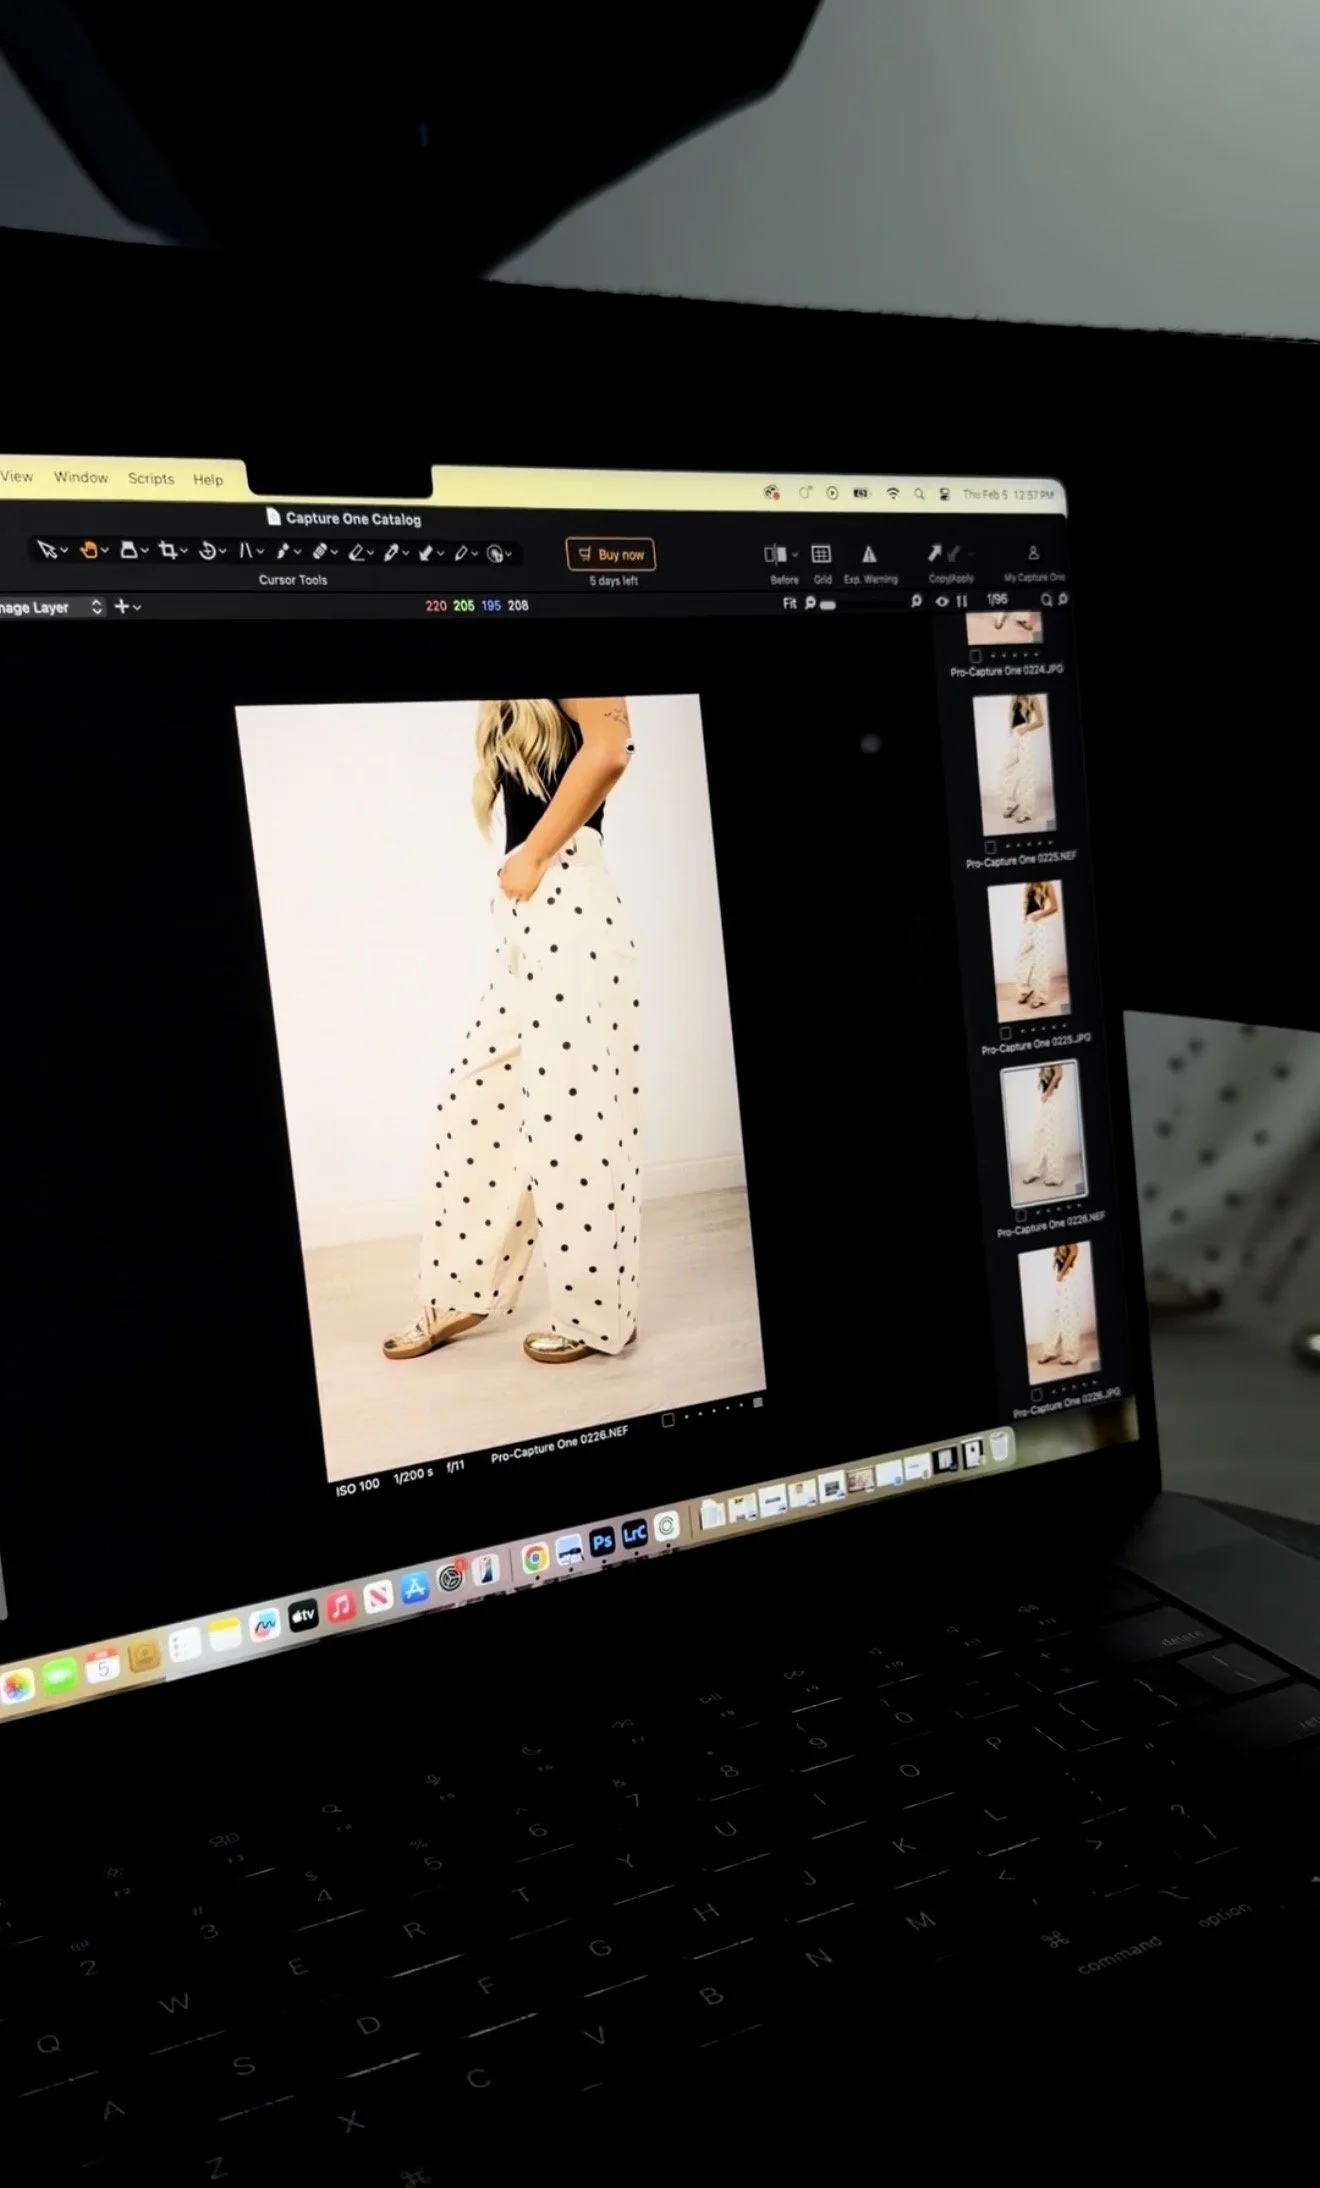Tick checkbox under thumbnail 0225.JPG
1320x2188 pixels.
click(1005, 1032)
